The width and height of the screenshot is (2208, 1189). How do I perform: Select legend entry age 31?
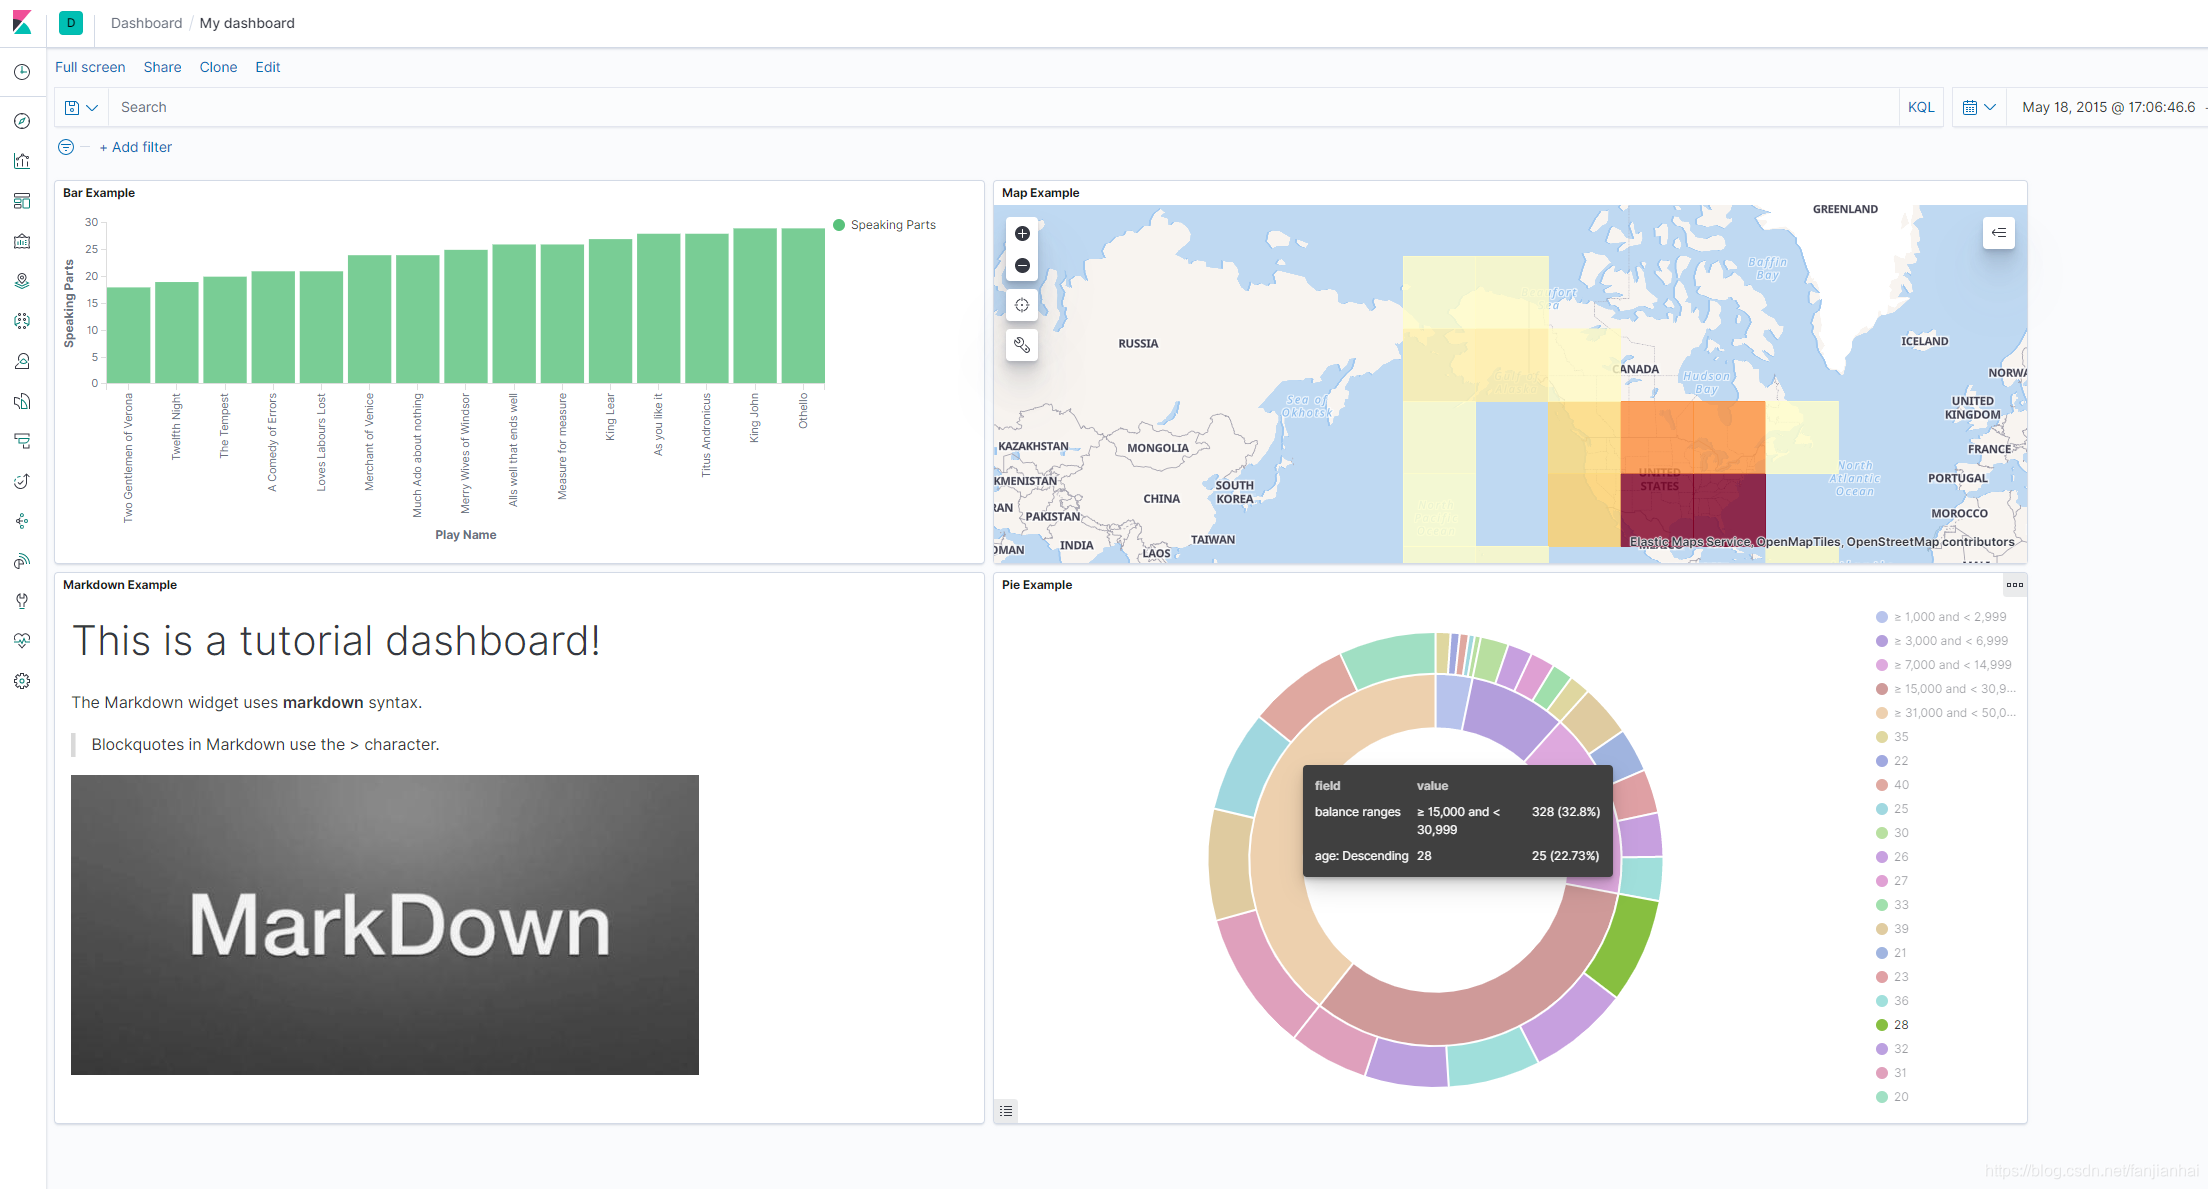coord(1893,1073)
